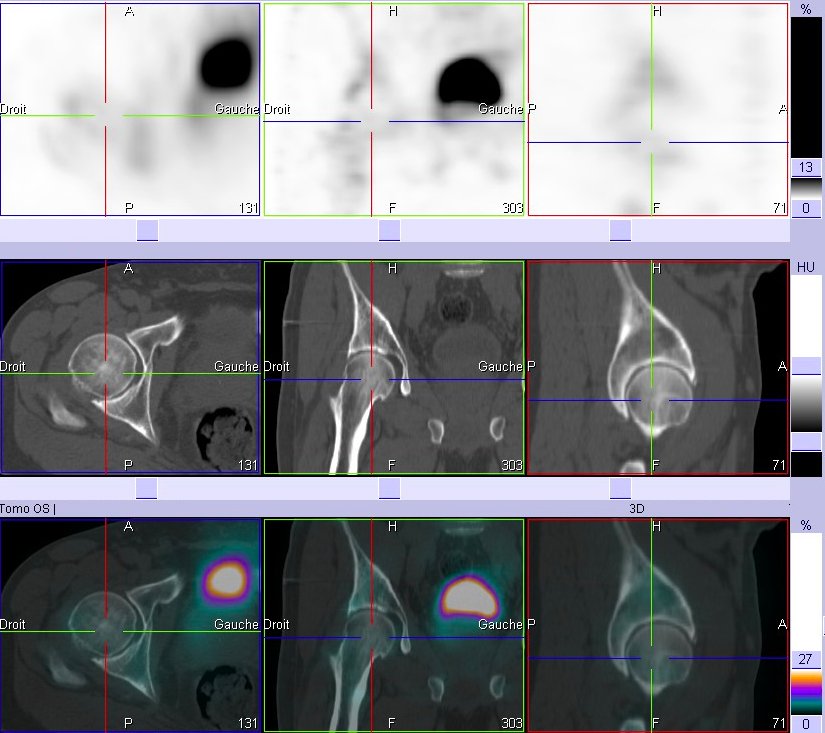The image size is (825, 733).
Task: Select the axial CT view of hip
Action: point(130,367)
